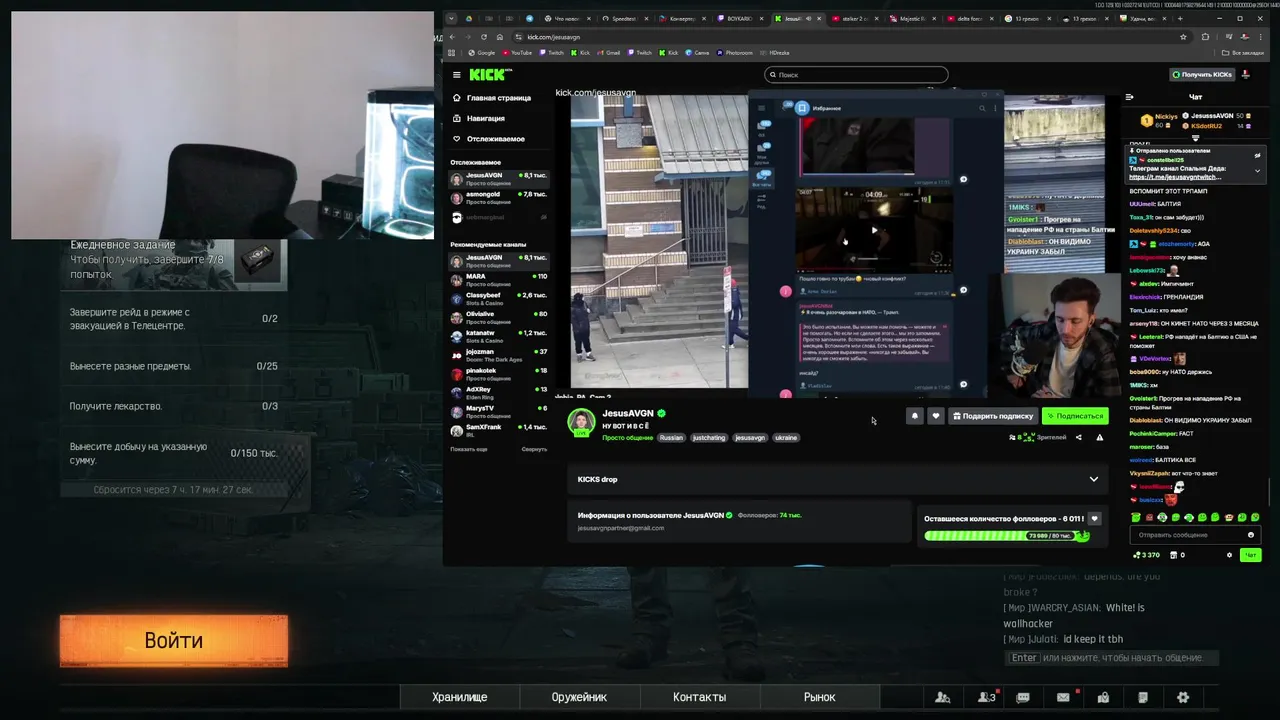
Task: Open the Kick hamburger menu icon
Action: (x=456, y=75)
